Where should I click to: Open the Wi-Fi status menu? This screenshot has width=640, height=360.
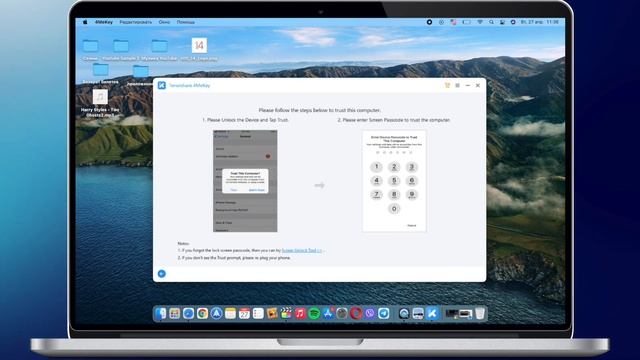tap(480, 22)
